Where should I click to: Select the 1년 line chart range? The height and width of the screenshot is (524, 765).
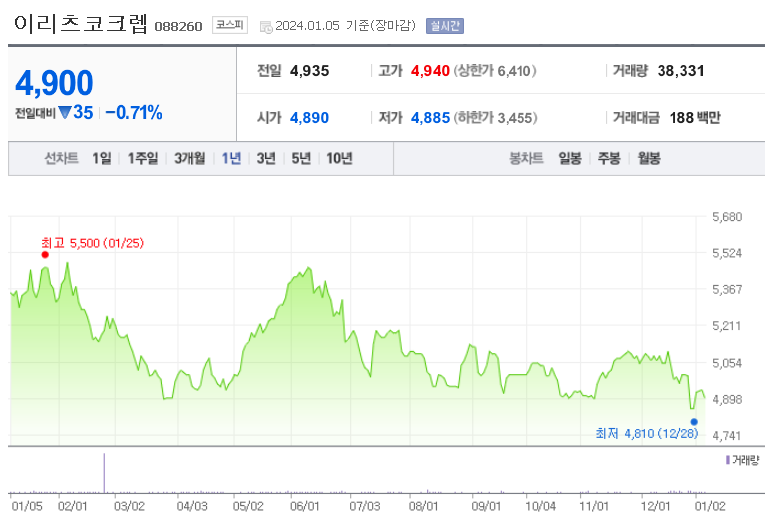231,158
